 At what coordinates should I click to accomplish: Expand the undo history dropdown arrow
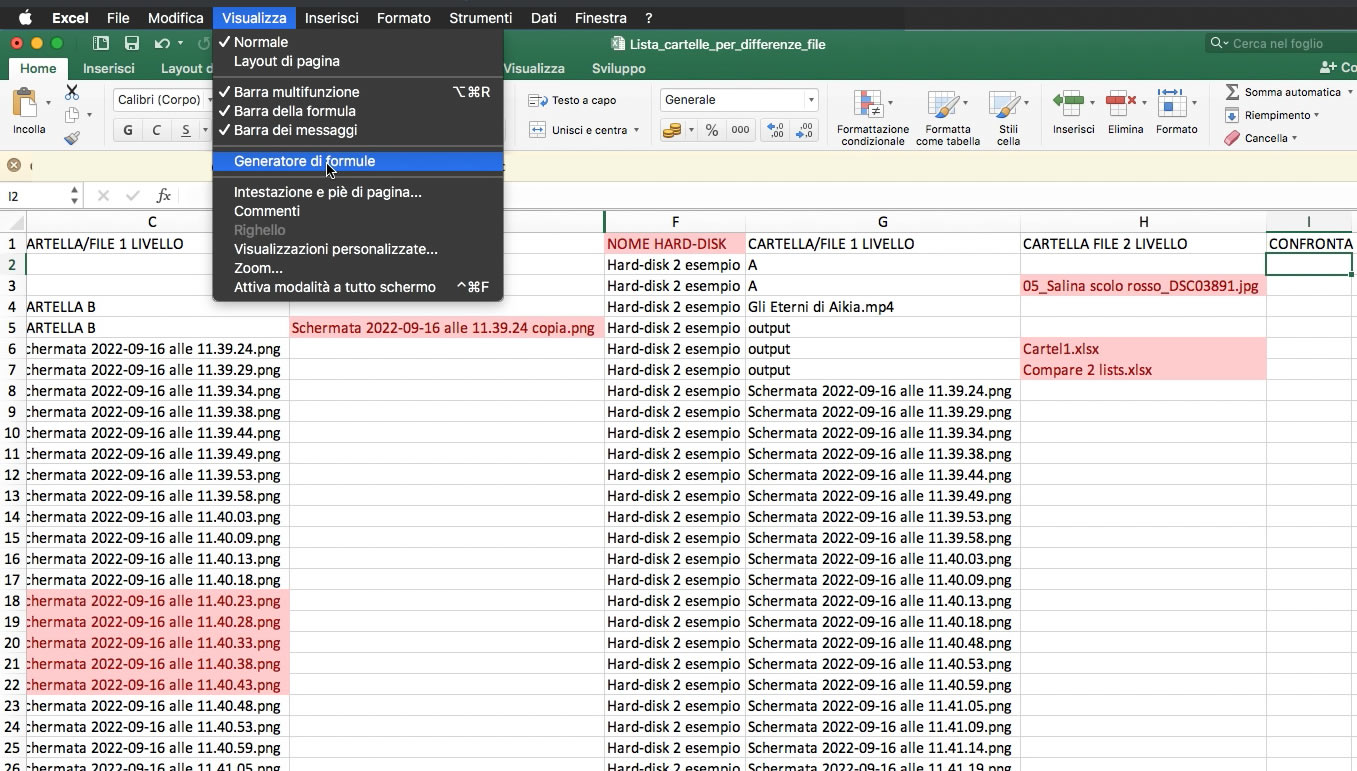[181, 43]
